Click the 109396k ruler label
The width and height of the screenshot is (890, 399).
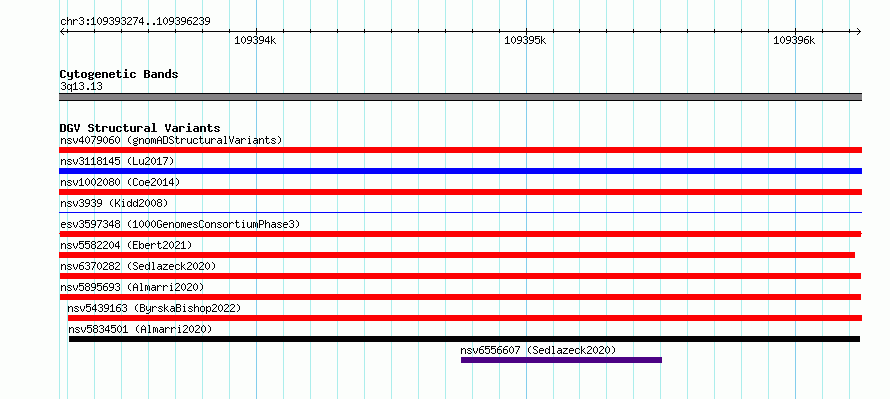[794, 40]
